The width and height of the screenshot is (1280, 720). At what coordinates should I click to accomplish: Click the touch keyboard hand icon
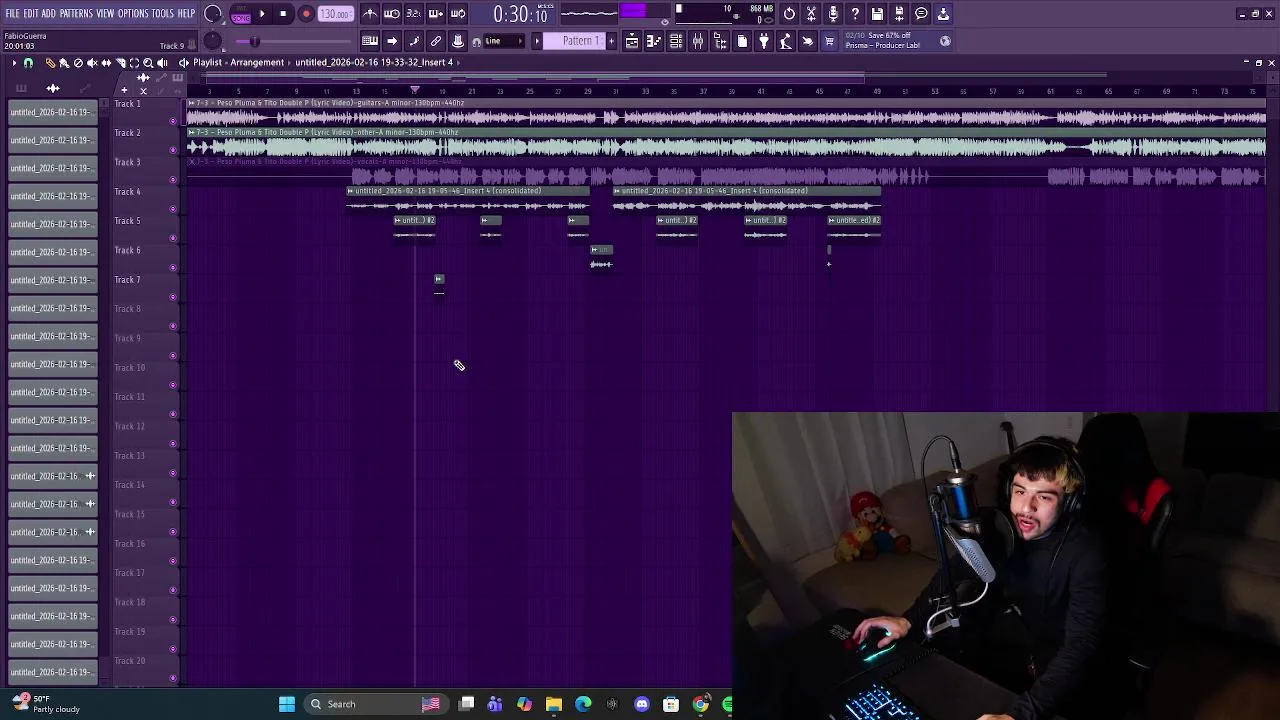[808, 41]
